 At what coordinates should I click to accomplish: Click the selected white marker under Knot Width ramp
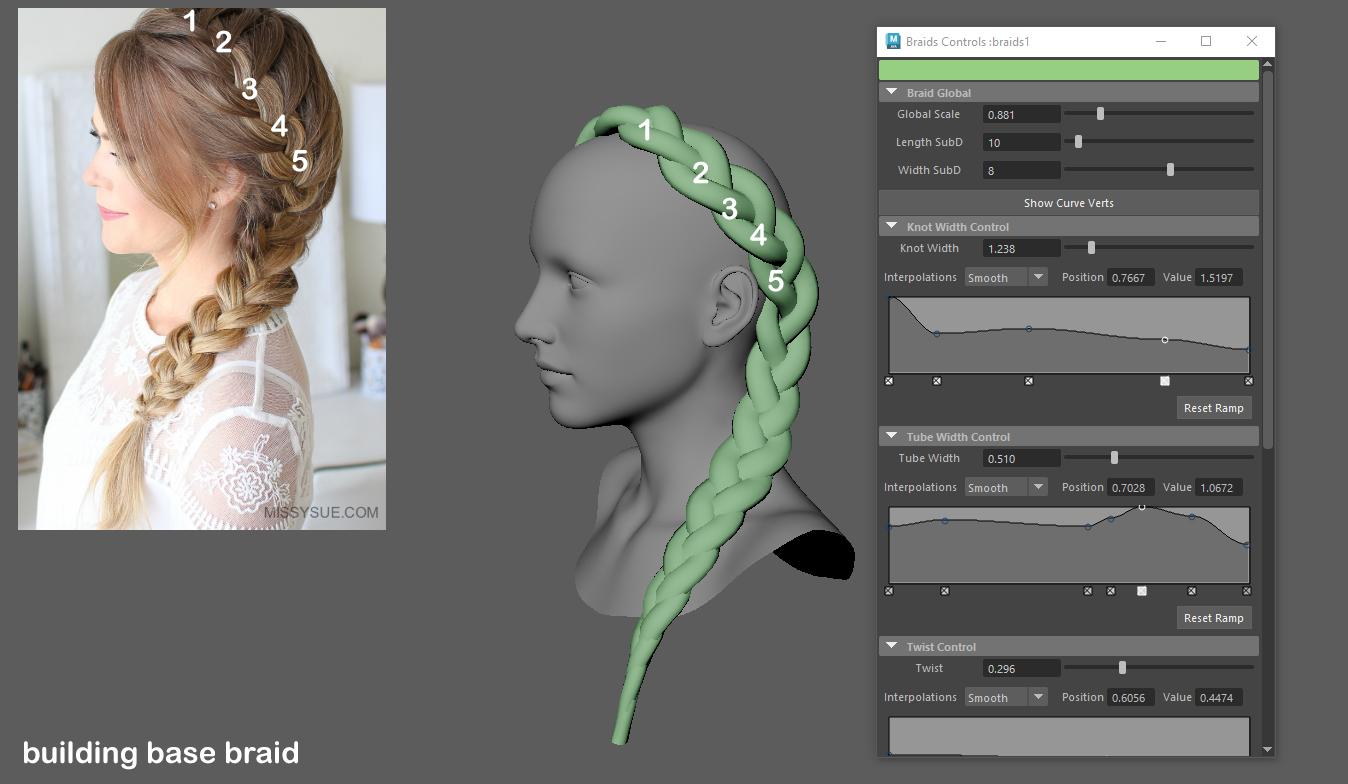[1165, 381]
